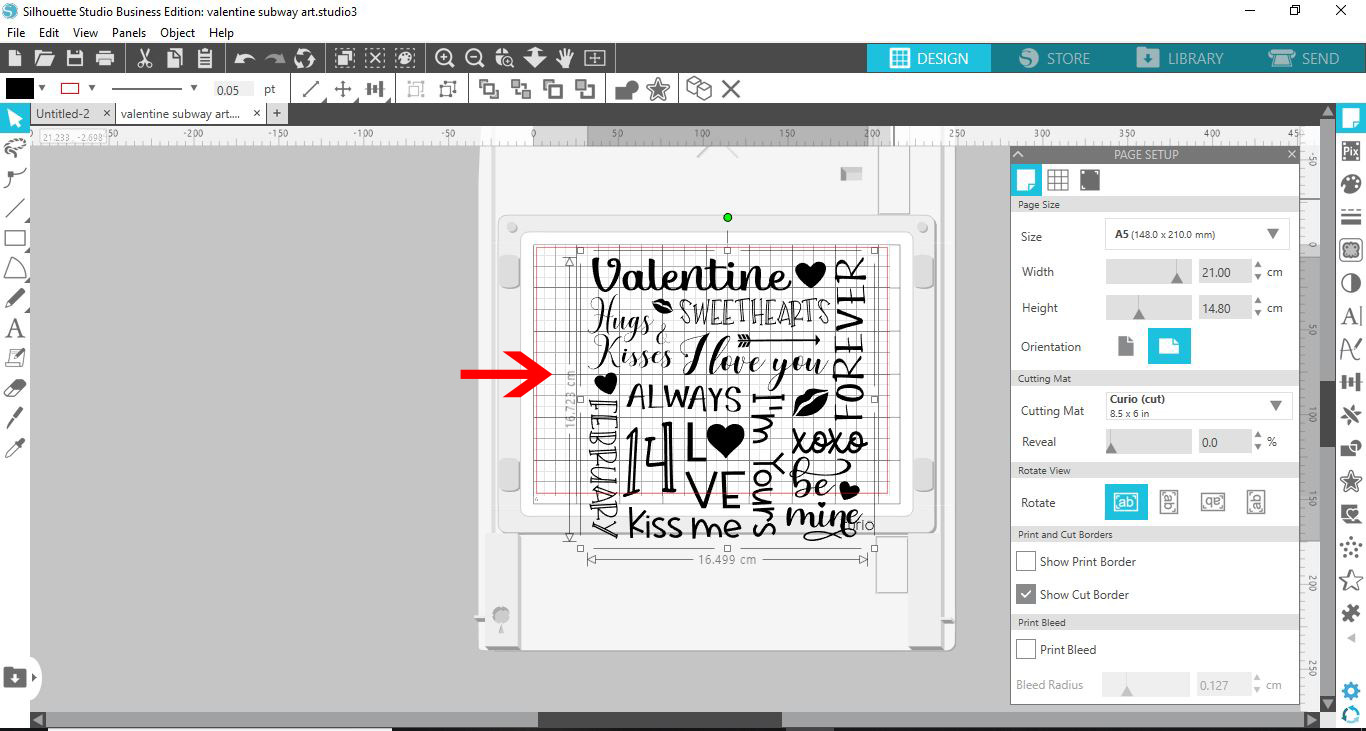Open the File menu
The width and height of the screenshot is (1366, 731).
(x=16, y=33)
